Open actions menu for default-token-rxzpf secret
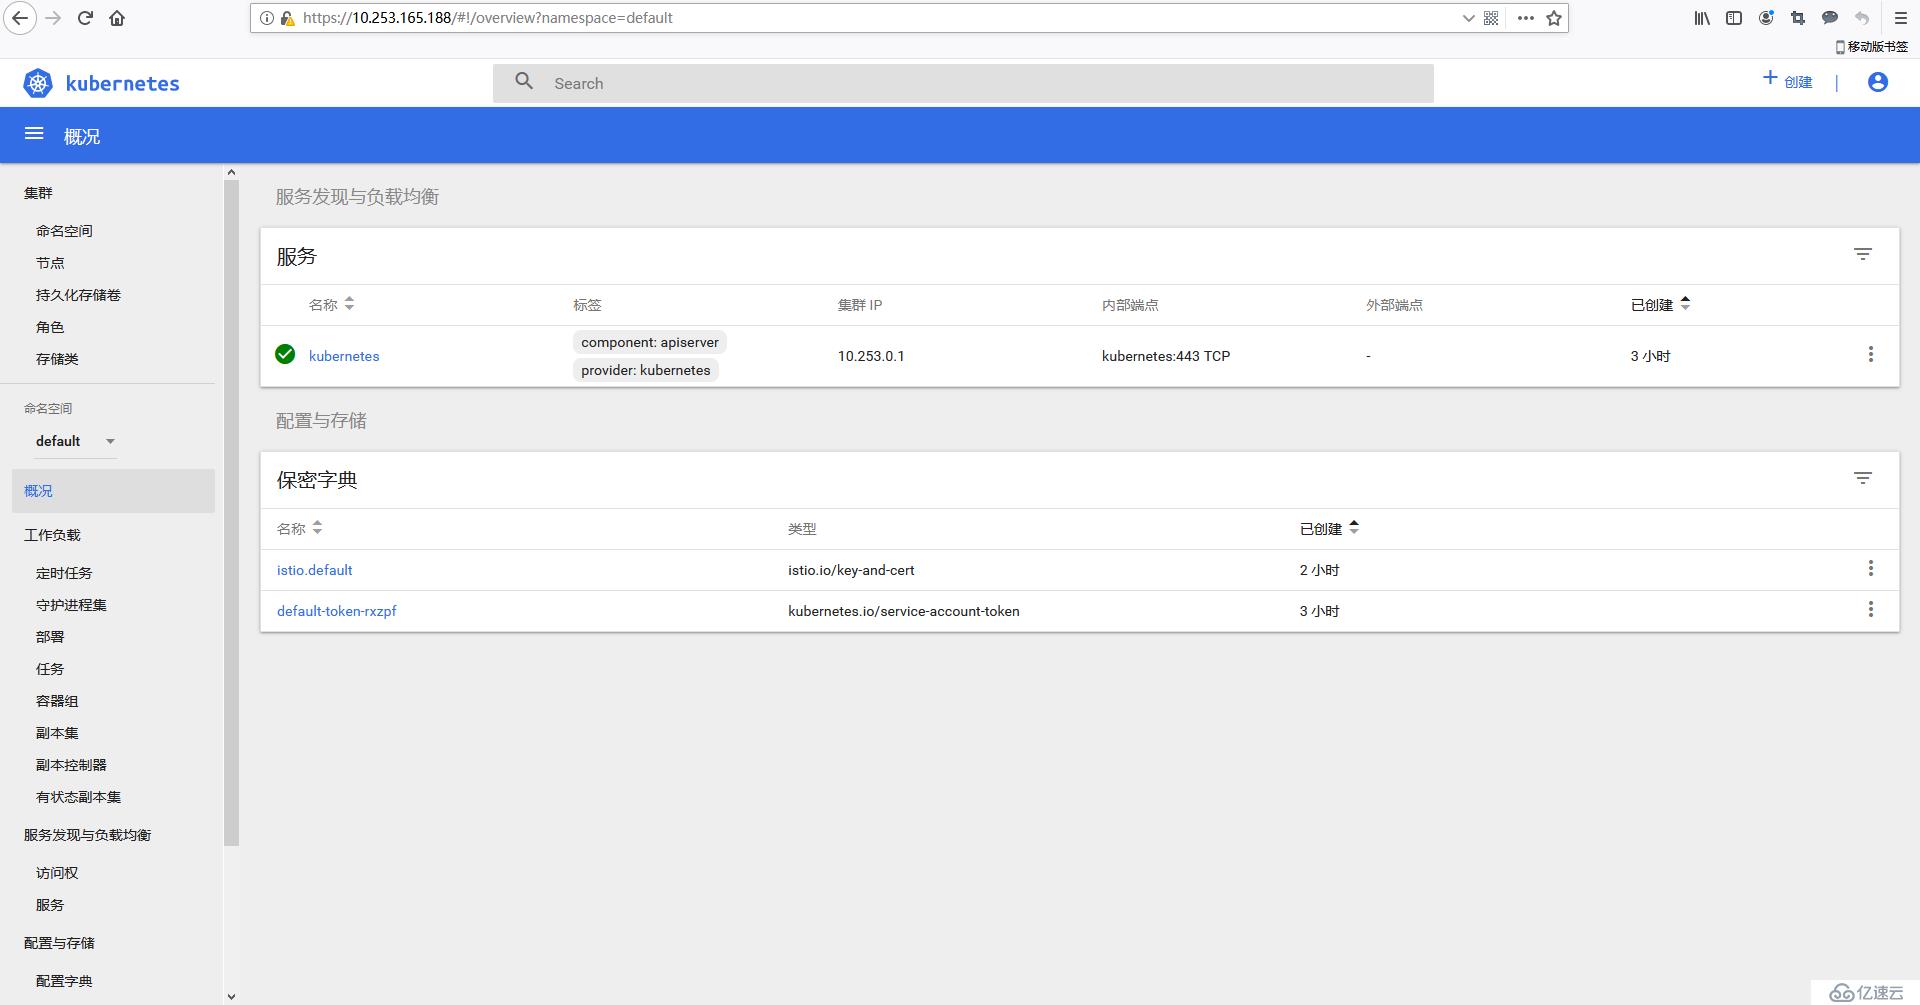 click(1871, 610)
